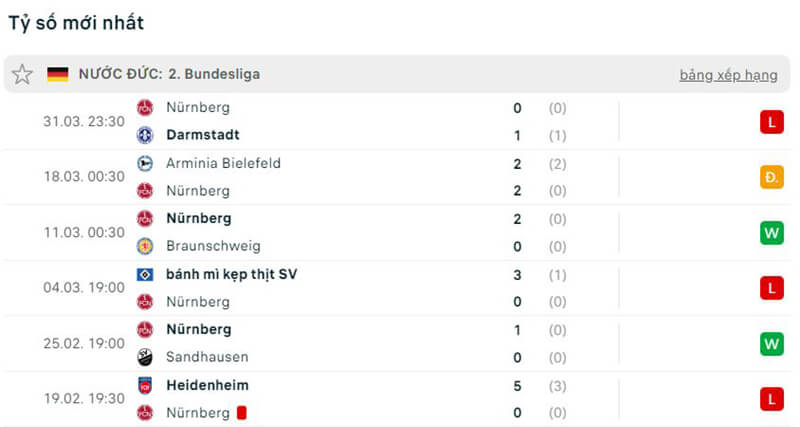Click the green W badge for Sandhausen match
Viewport: 800px width, 427px height.
click(x=771, y=344)
